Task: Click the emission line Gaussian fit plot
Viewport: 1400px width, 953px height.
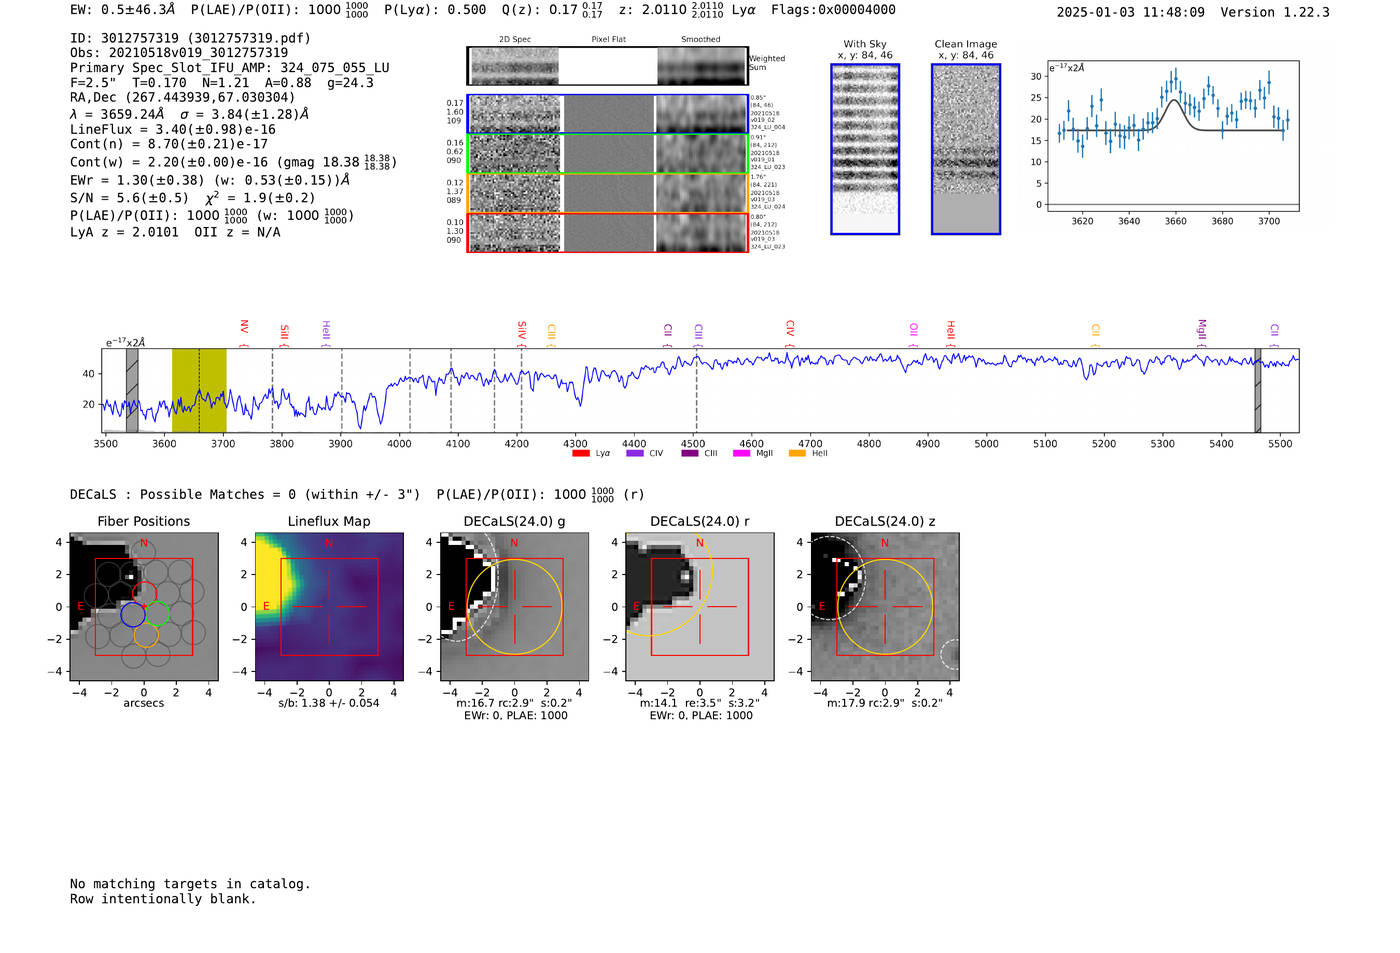Action: pyautogui.click(x=1173, y=136)
